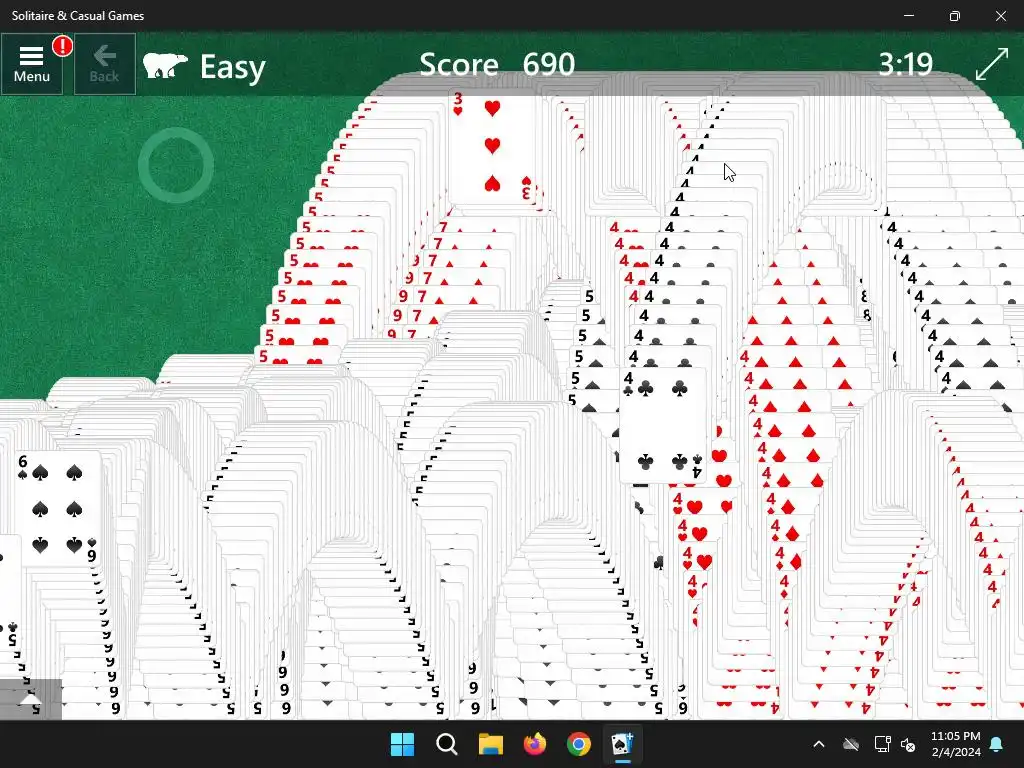The width and height of the screenshot is (1024, 768).
Task: Open notifications bell icon
Action: click(x=997, y=744)
